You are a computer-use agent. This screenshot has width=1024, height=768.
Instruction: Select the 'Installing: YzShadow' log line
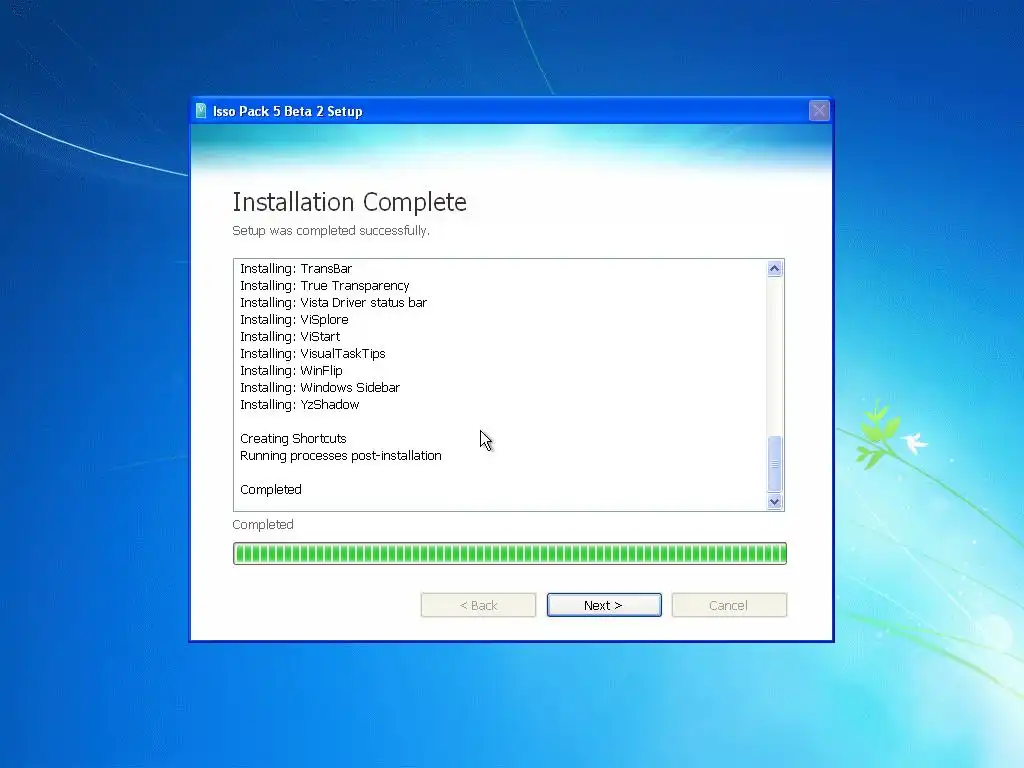click(x=300, y=404)
